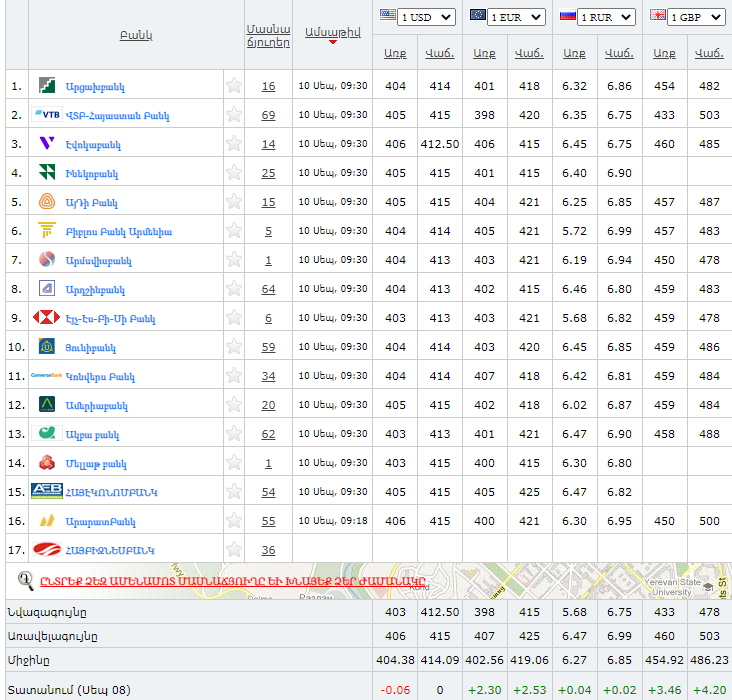Toggle favorite star for Էվոկաբանկ
This screenshot has width=732, height=700.
click(234, 143)
